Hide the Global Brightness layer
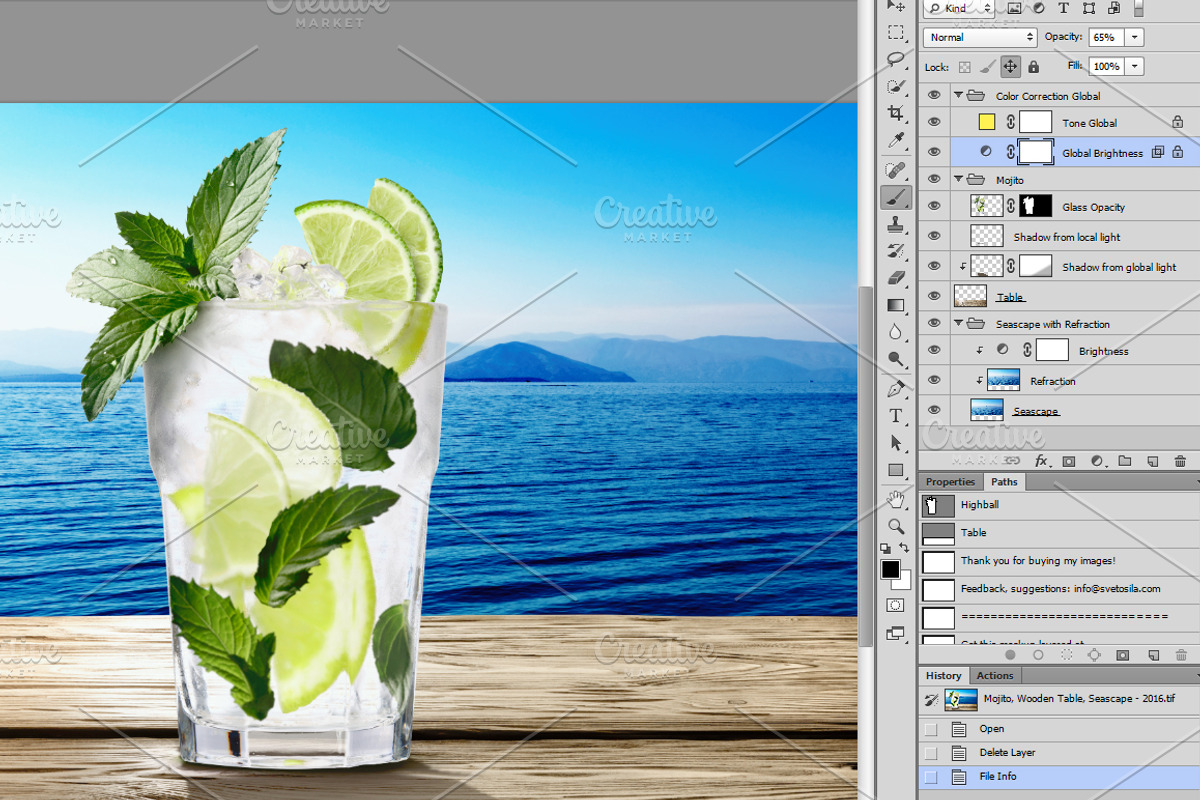The image size is (1200, 800). pyautogui.click(x=934, y=152)
